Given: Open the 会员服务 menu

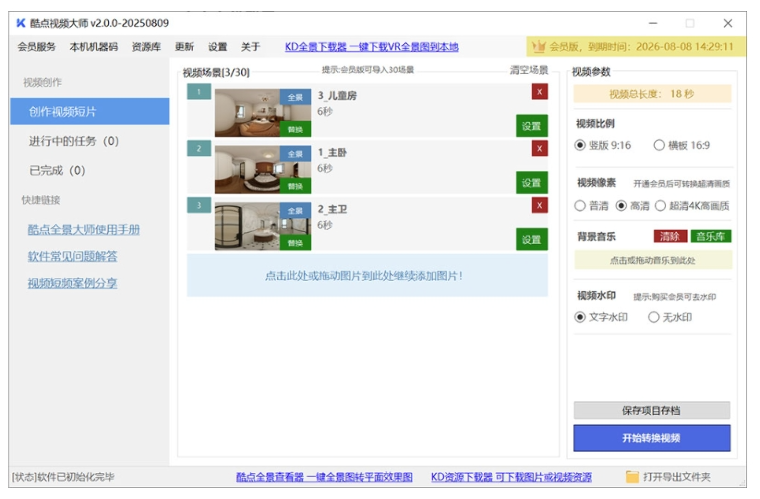Looking at the screenshot, I should [37, 47].
